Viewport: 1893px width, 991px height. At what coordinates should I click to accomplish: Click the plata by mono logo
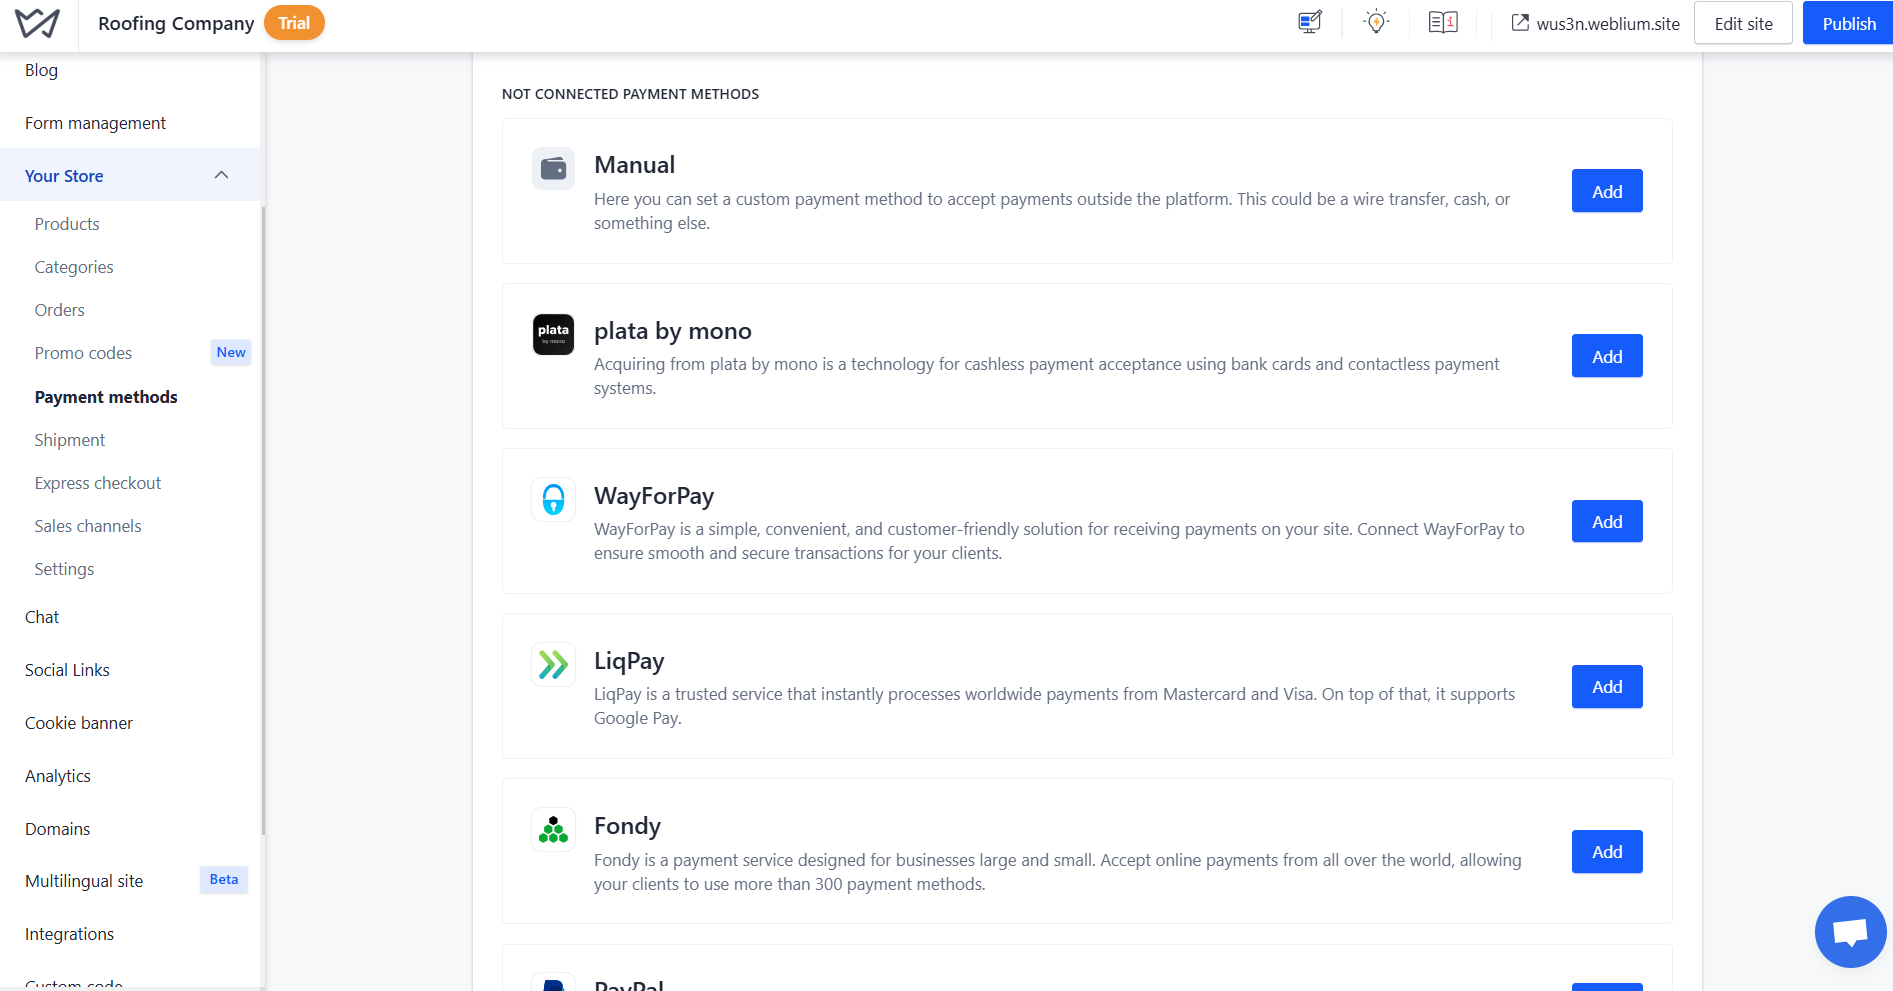pos(553,334)
